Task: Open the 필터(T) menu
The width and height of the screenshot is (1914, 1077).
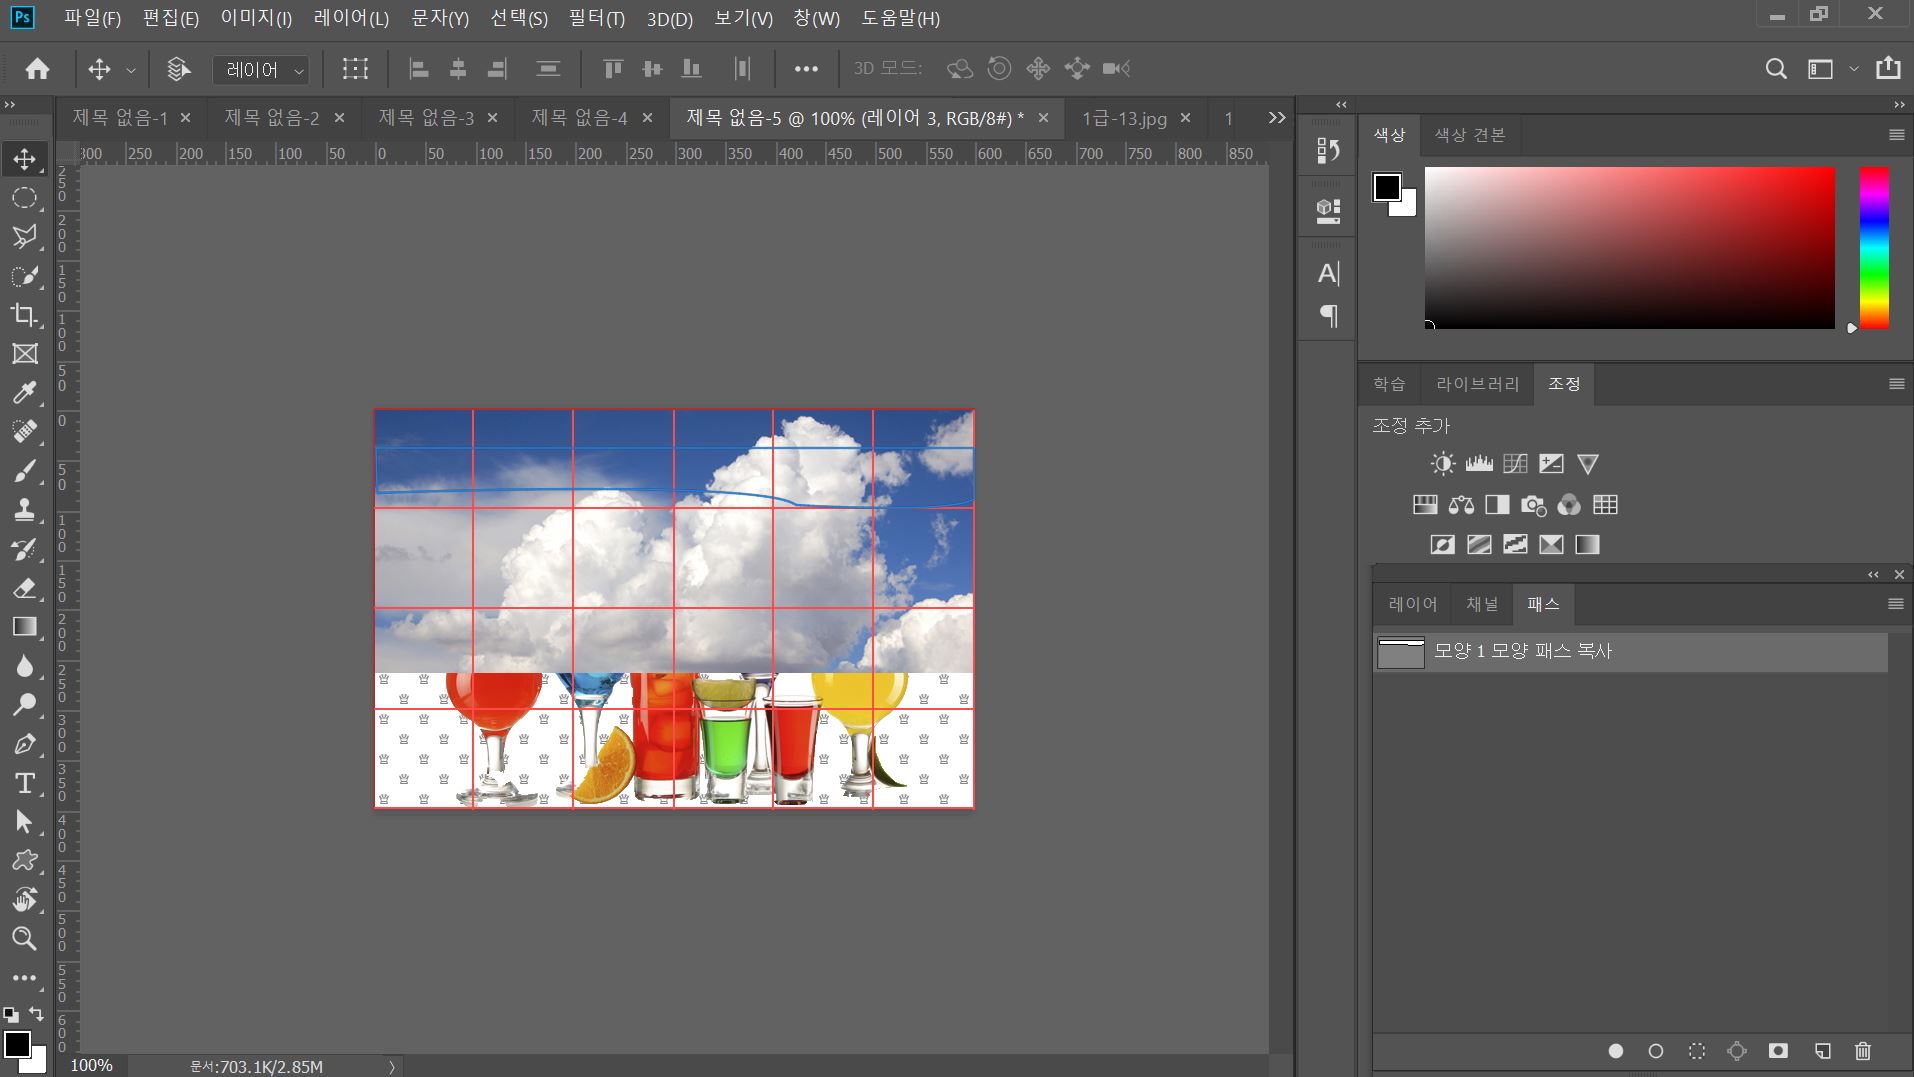Action: tap(596, 19)
